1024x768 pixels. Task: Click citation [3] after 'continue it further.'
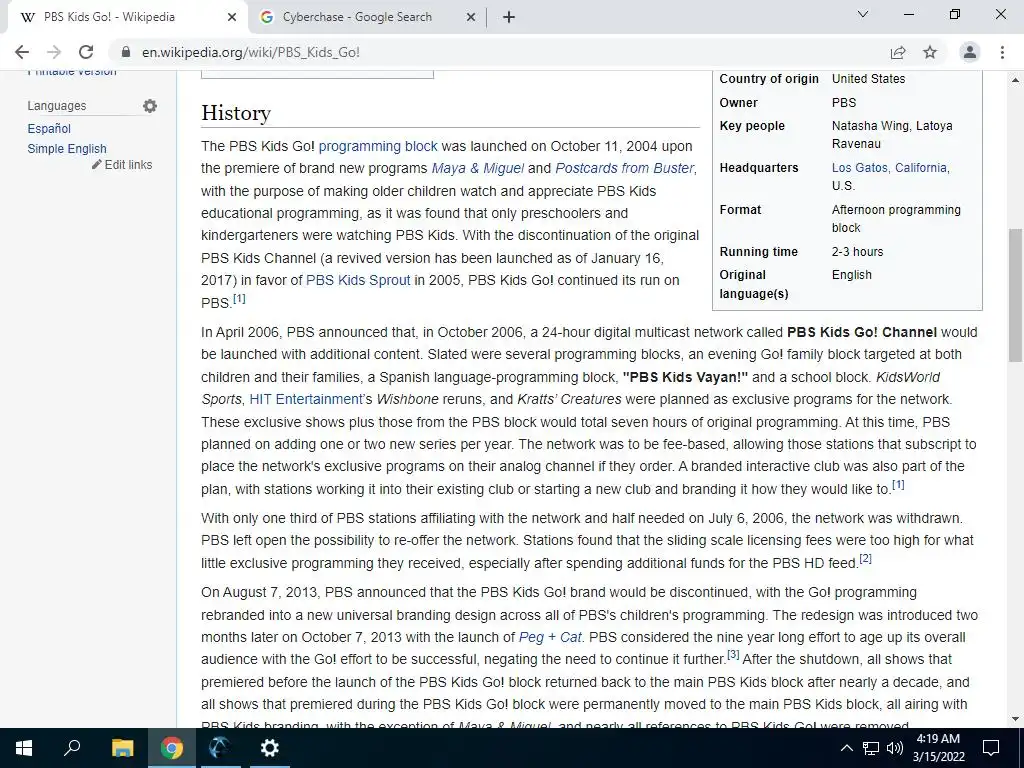click(733, 654)
